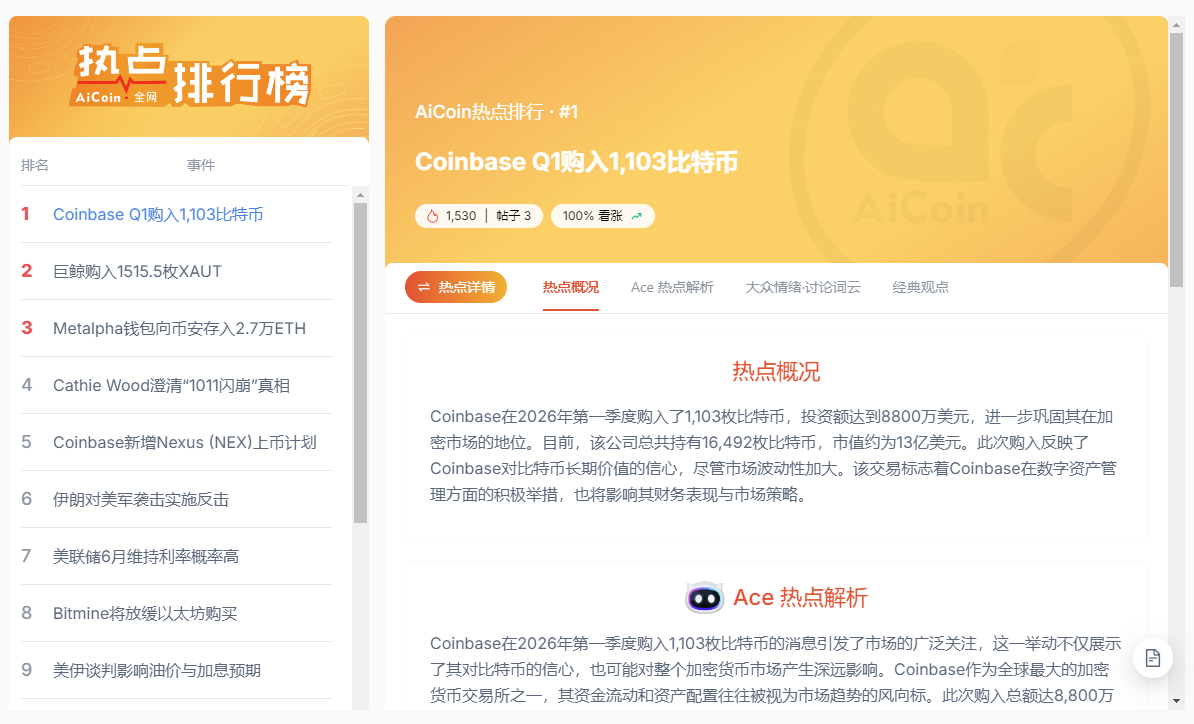Switch to the 大众情绪·讨论词云 tab

(803, 287)
